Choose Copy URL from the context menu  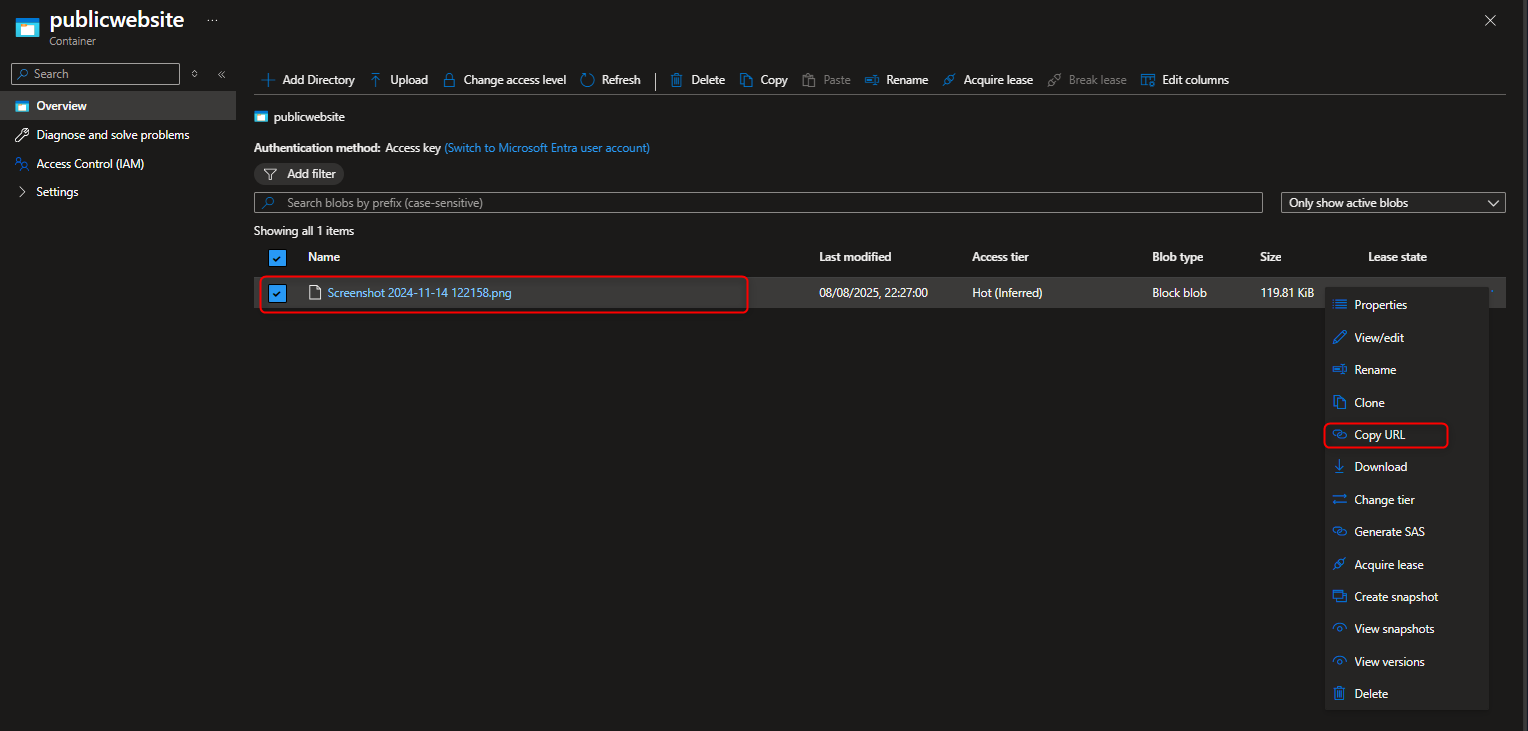[1380, 434]
